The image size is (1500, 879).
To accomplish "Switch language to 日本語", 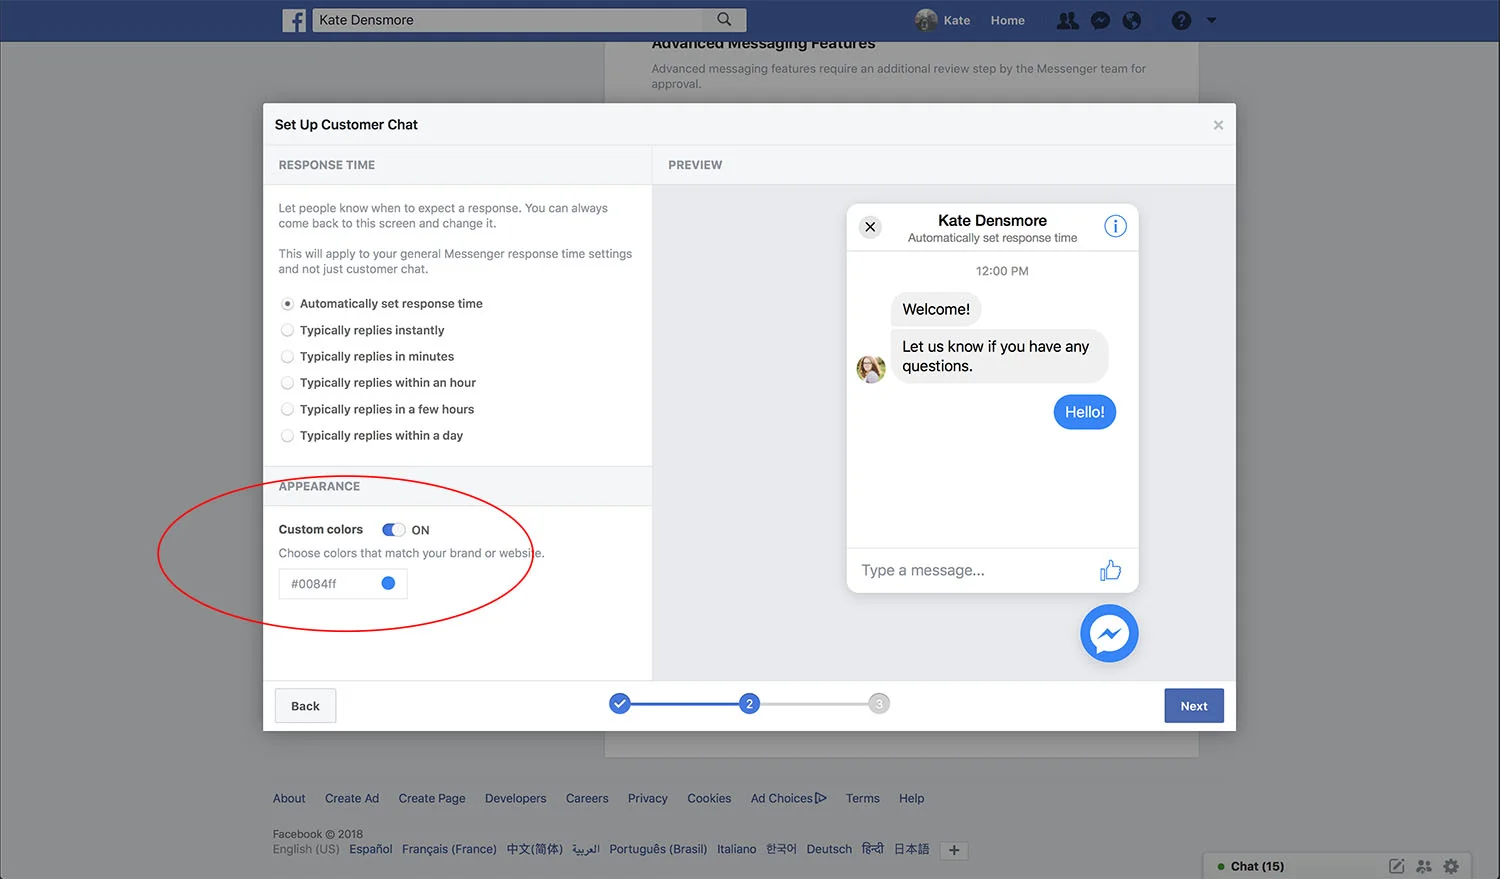I will click(911, 849).
